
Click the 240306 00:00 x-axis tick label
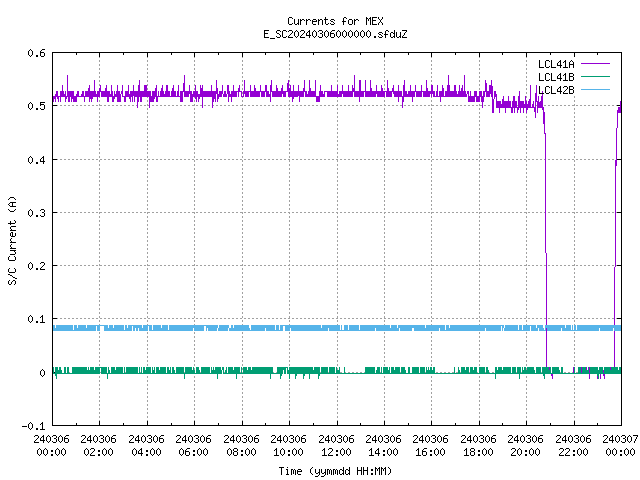(x=51, y=446)
